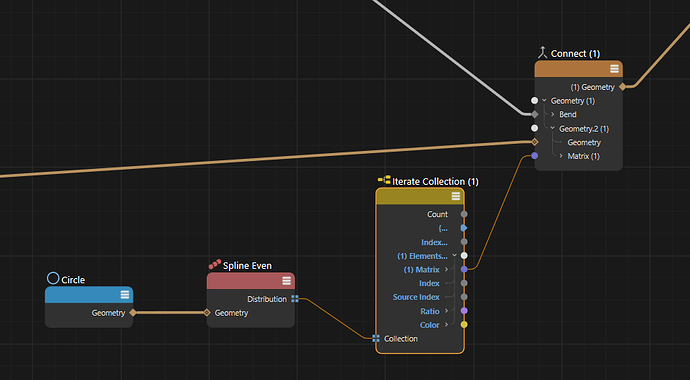Select the Connect (1) node title
The height and width of the screenshot is (380, 690).
575,54
